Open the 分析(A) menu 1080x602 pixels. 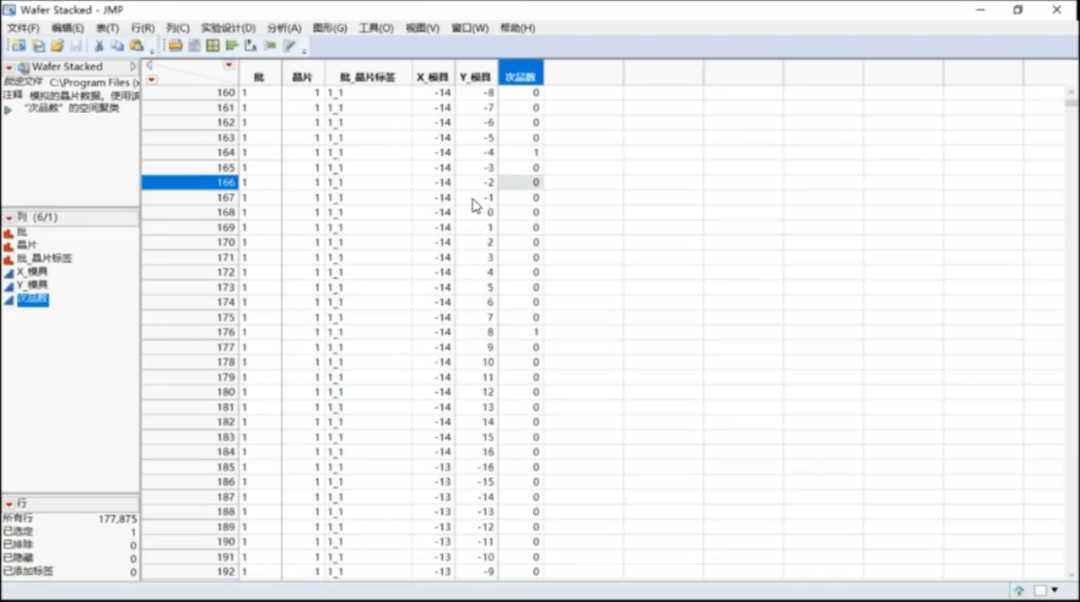[284, 28]
